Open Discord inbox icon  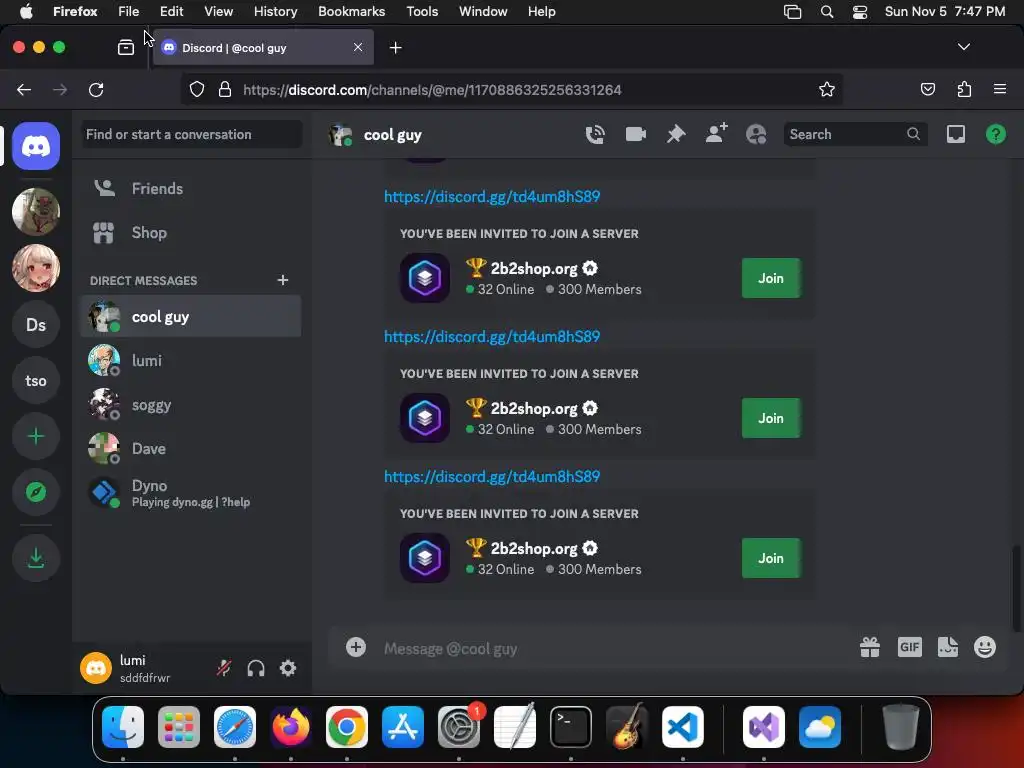(956, 135)
